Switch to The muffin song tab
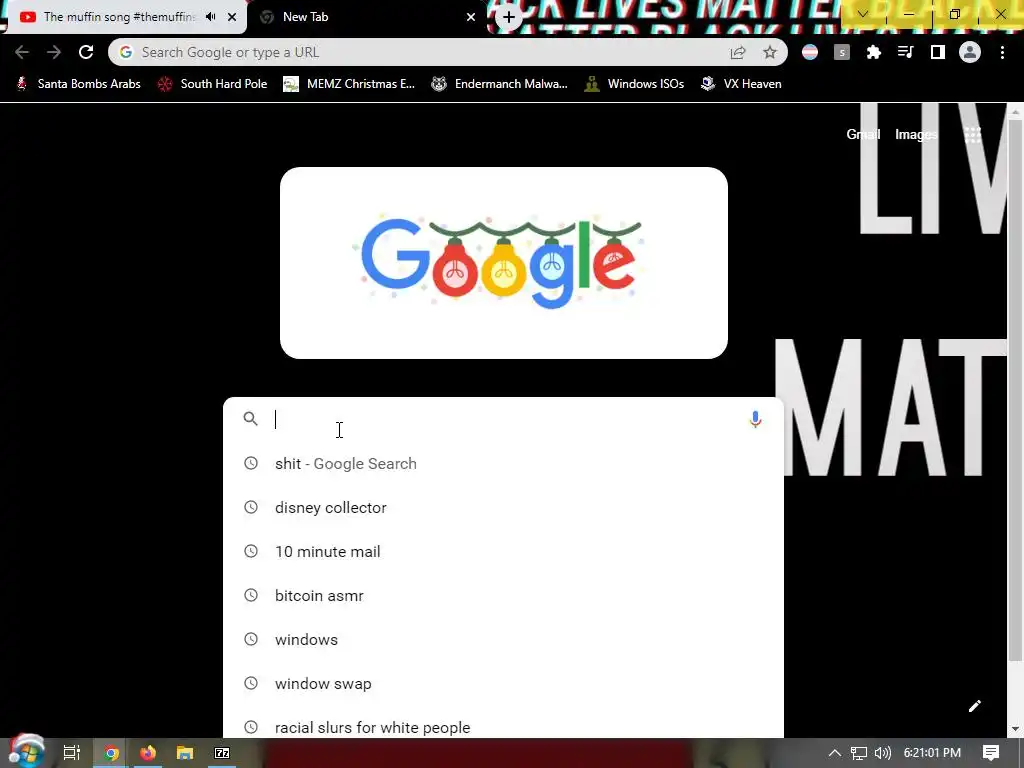The height and width of the screenshot is (768, 1024). click(x=124, y=17)
